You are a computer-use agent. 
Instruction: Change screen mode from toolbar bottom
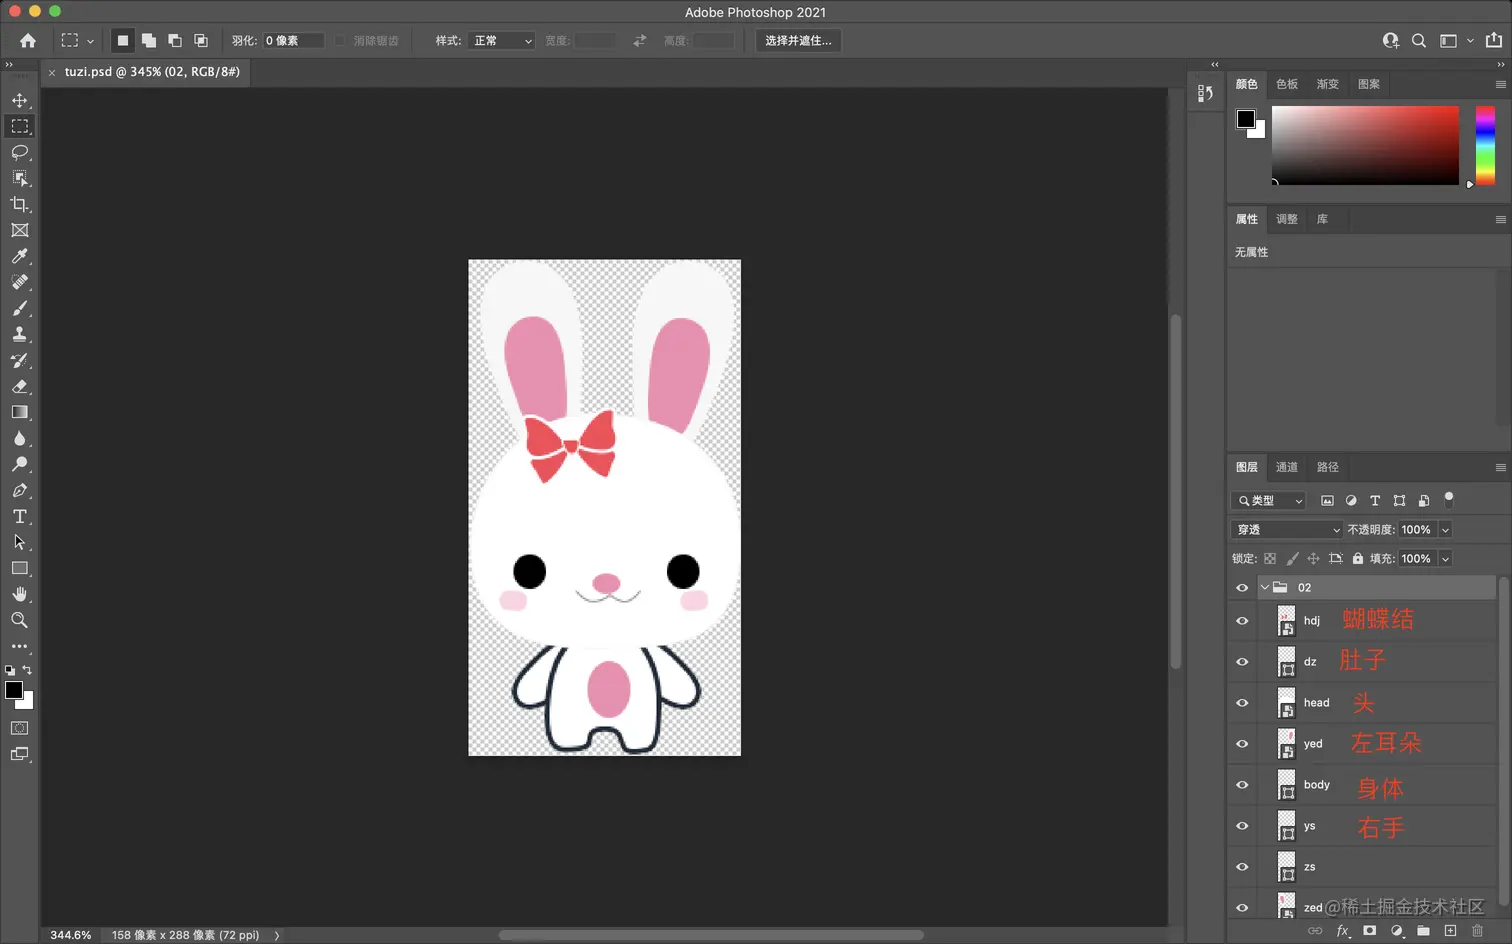[20, 754]
